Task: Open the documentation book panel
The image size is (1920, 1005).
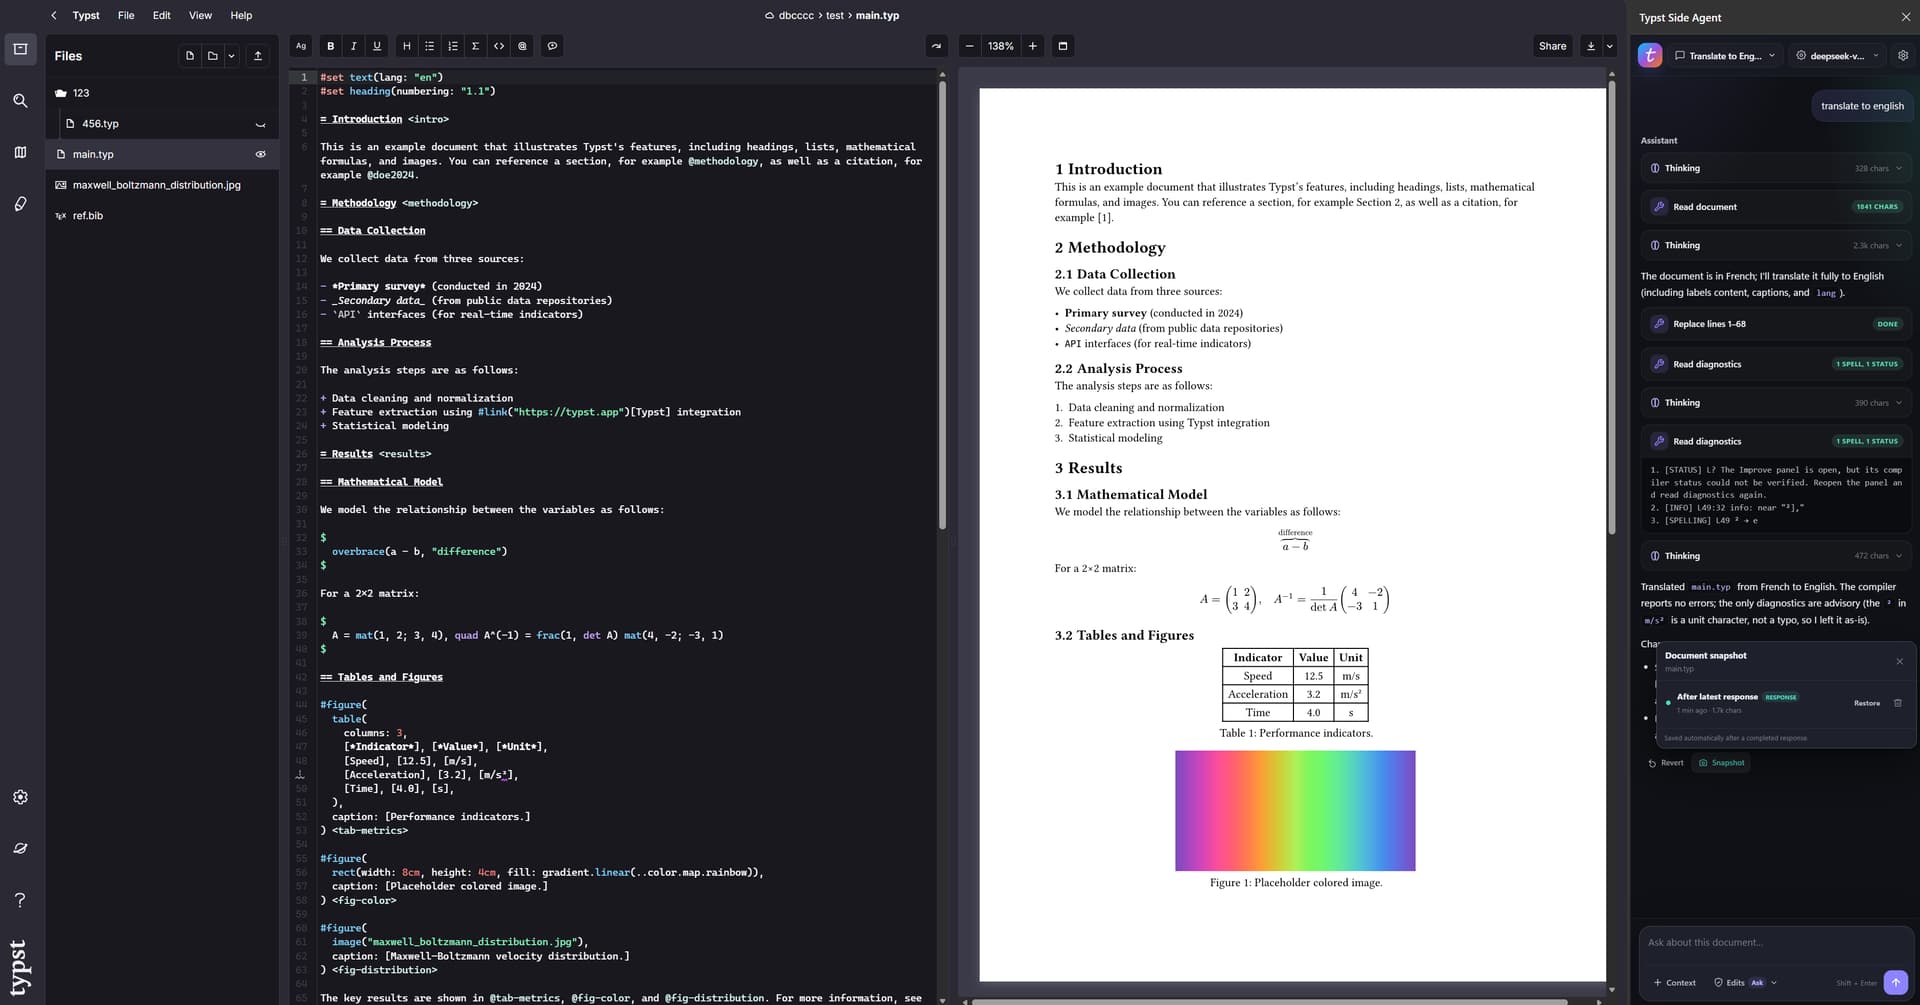Action: pyautogui.click(x=20, y=152)
